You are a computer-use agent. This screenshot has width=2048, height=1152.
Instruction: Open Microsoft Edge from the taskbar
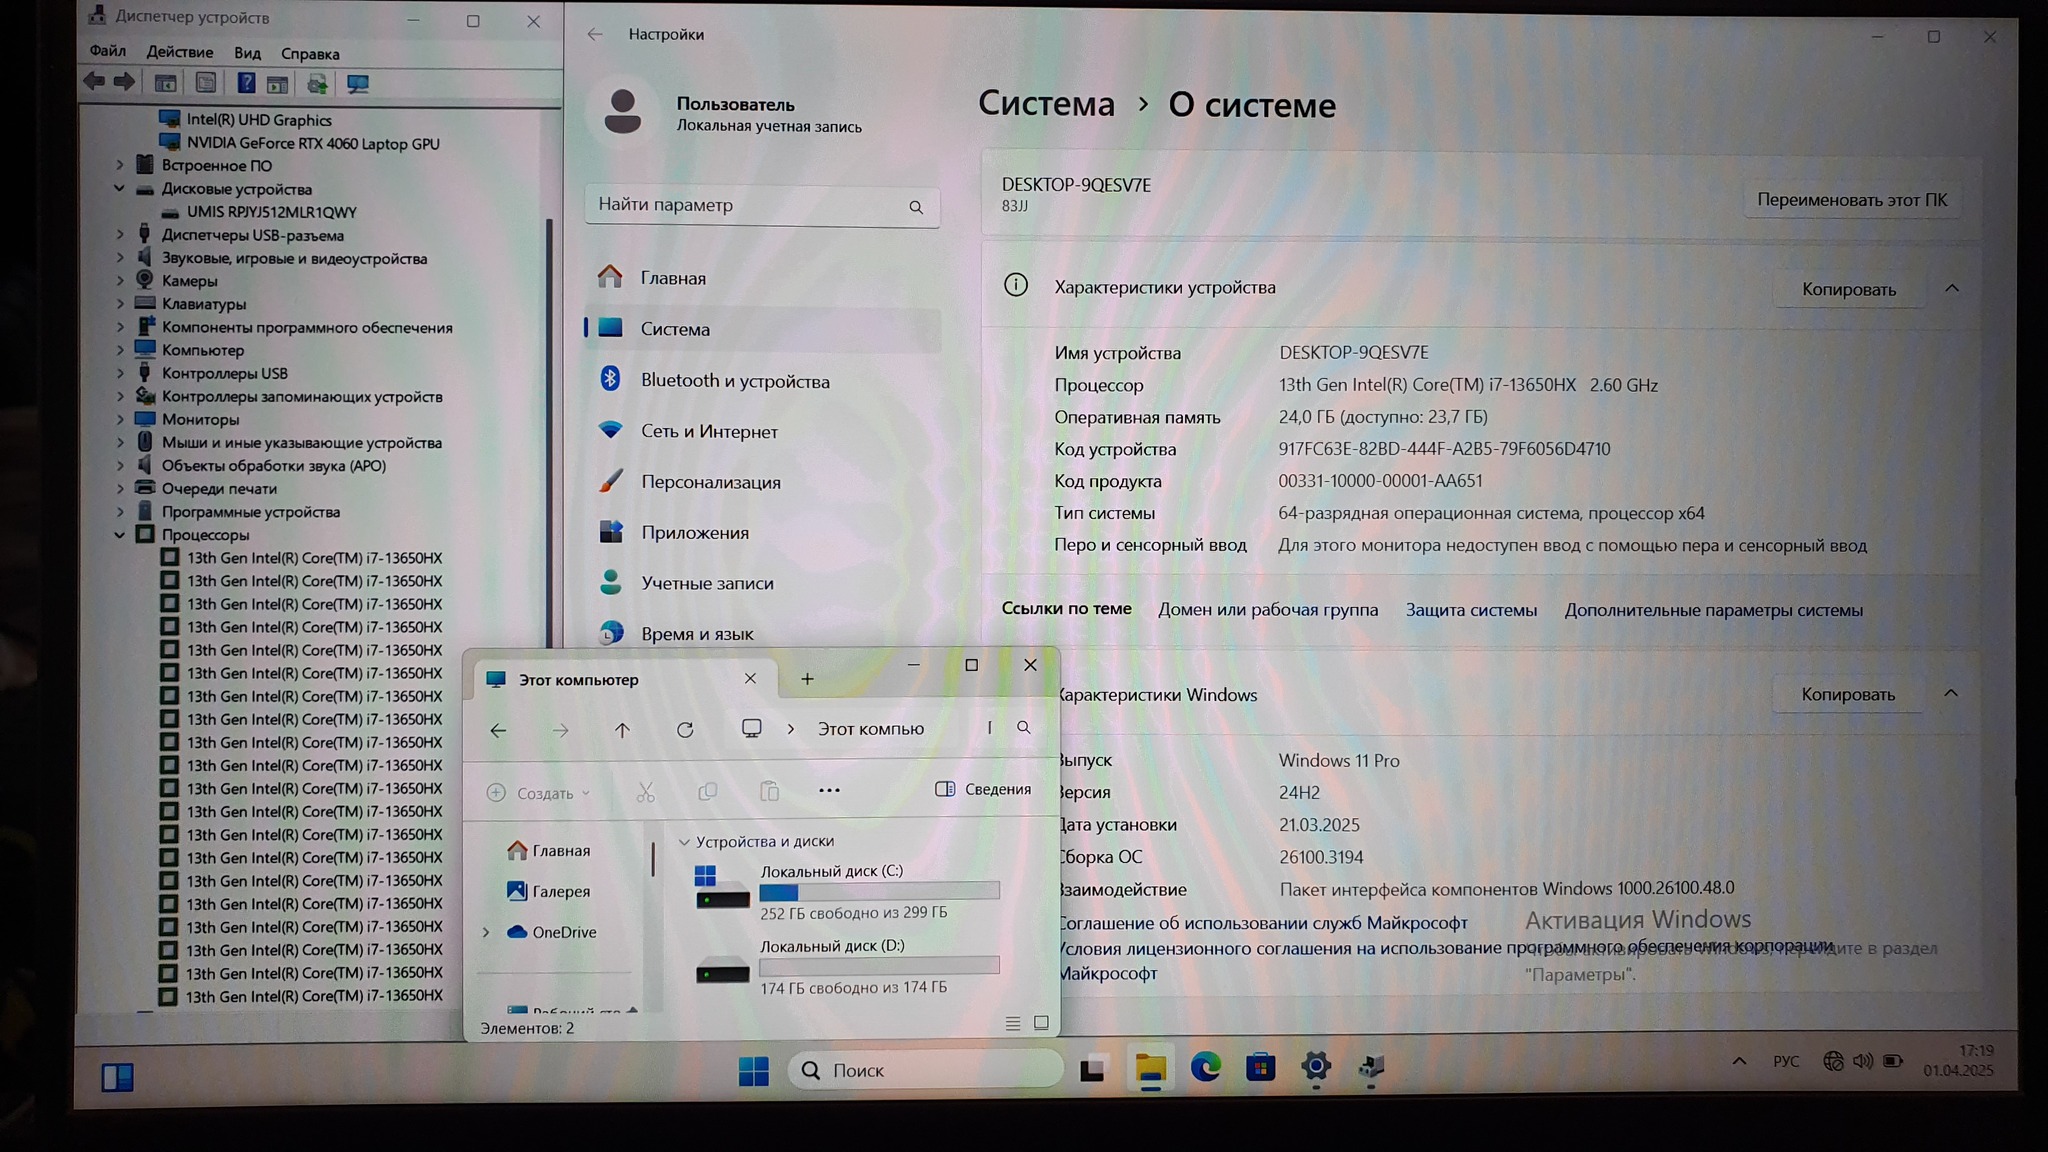[1205, 1068]
